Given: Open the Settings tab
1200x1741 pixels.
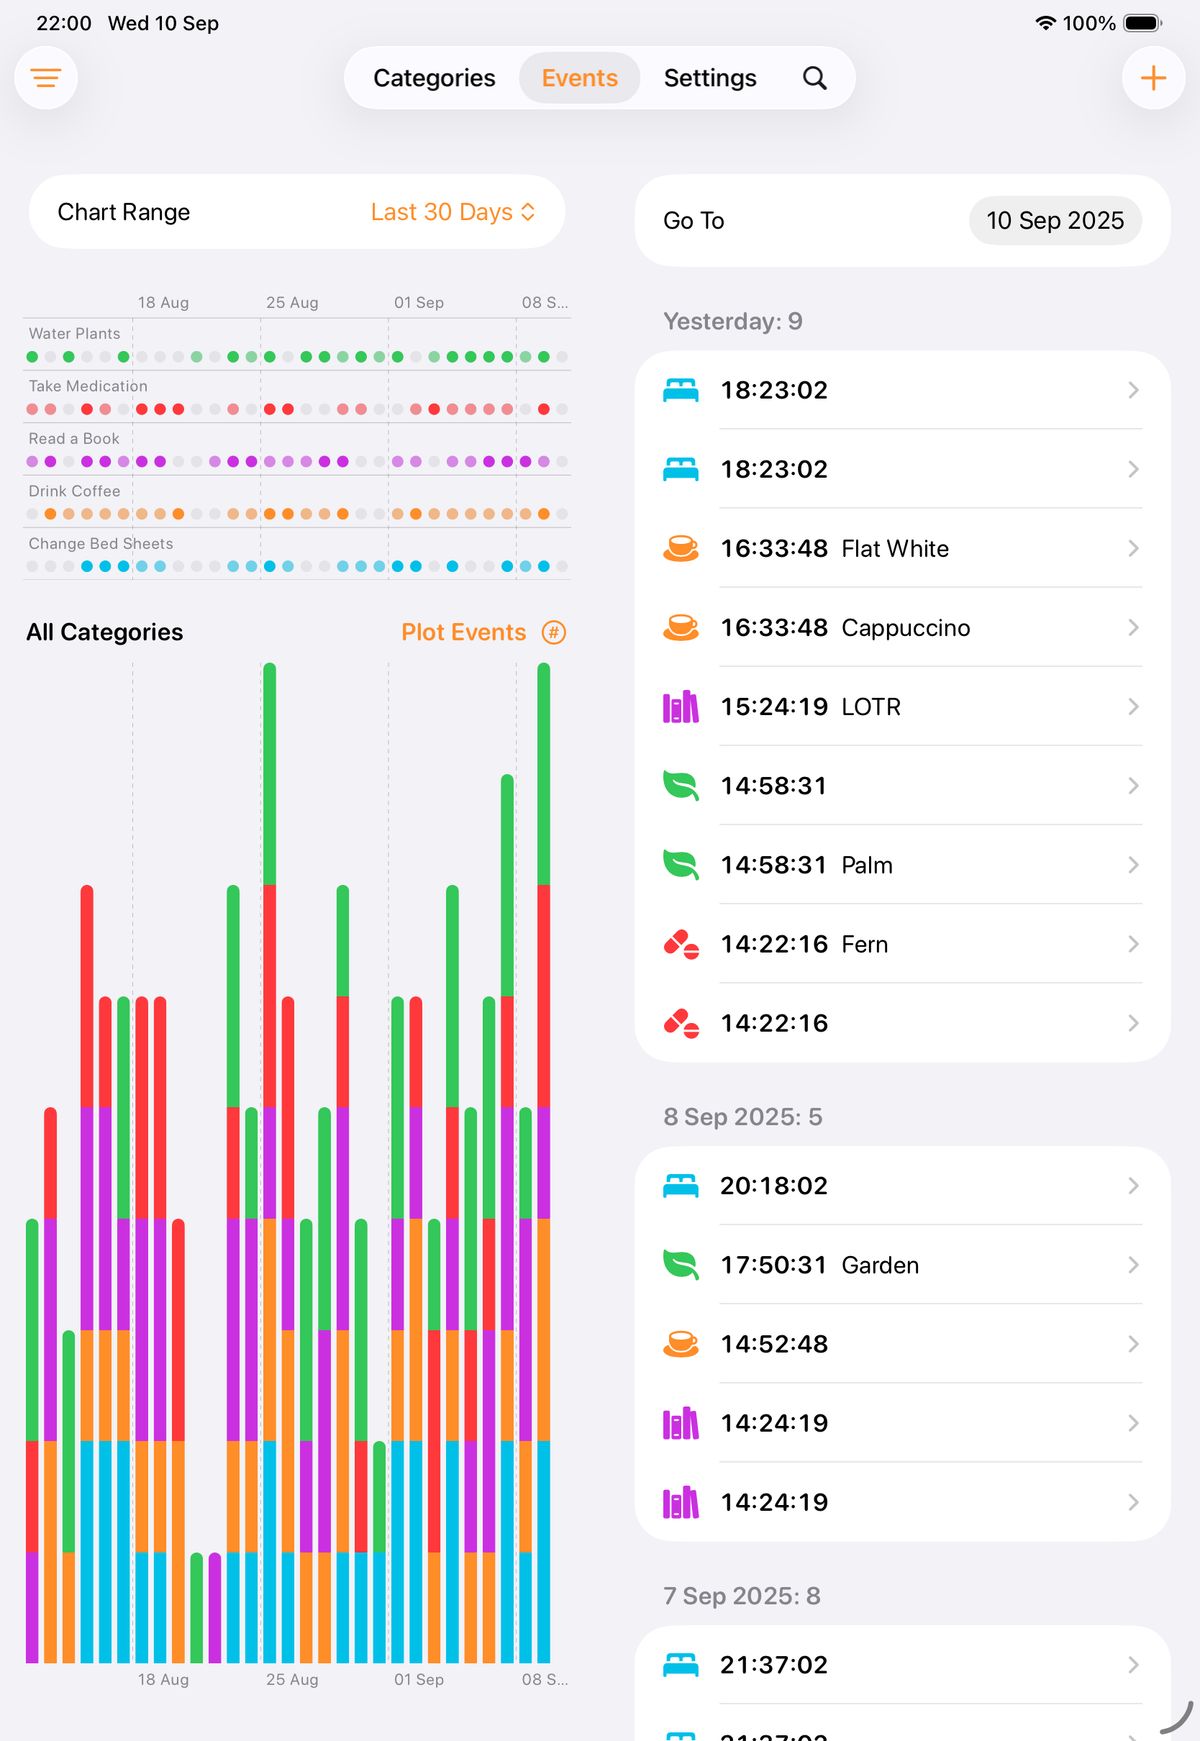Looking at the screenshot, I should click(x=710, y=78).
